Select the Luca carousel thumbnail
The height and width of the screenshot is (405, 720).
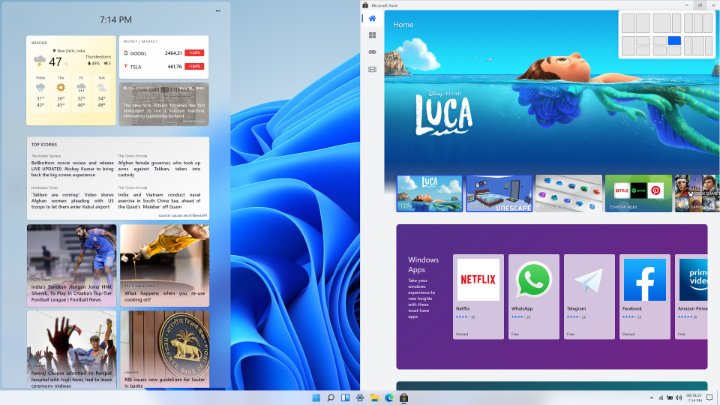(x=429, y=193)
